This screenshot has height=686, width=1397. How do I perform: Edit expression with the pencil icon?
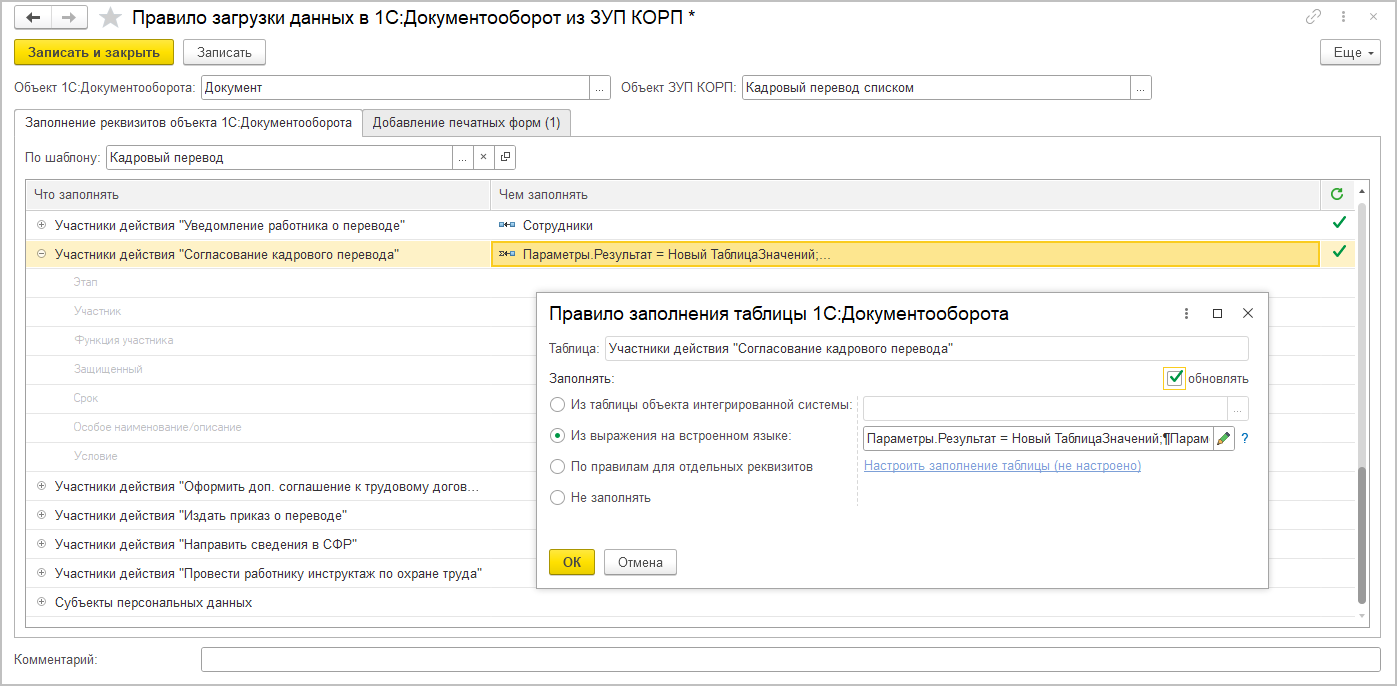[x=1223, y=438]
